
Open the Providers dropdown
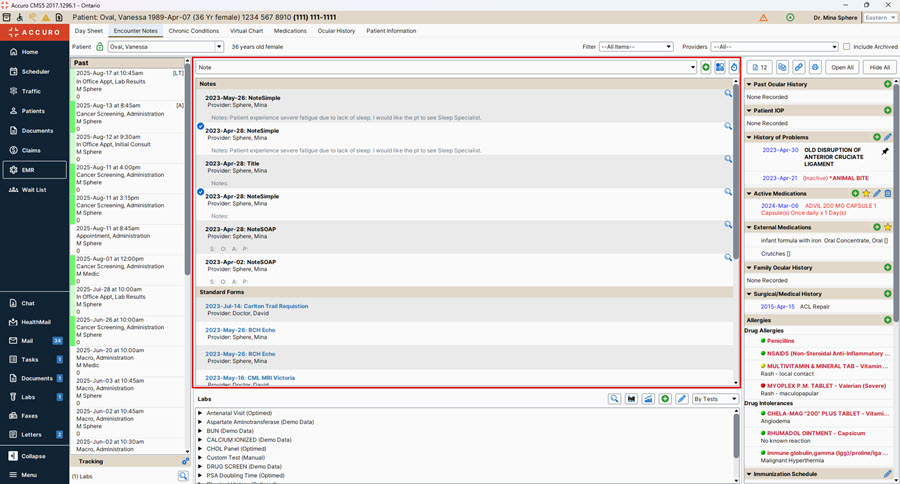tap(772, 47)
